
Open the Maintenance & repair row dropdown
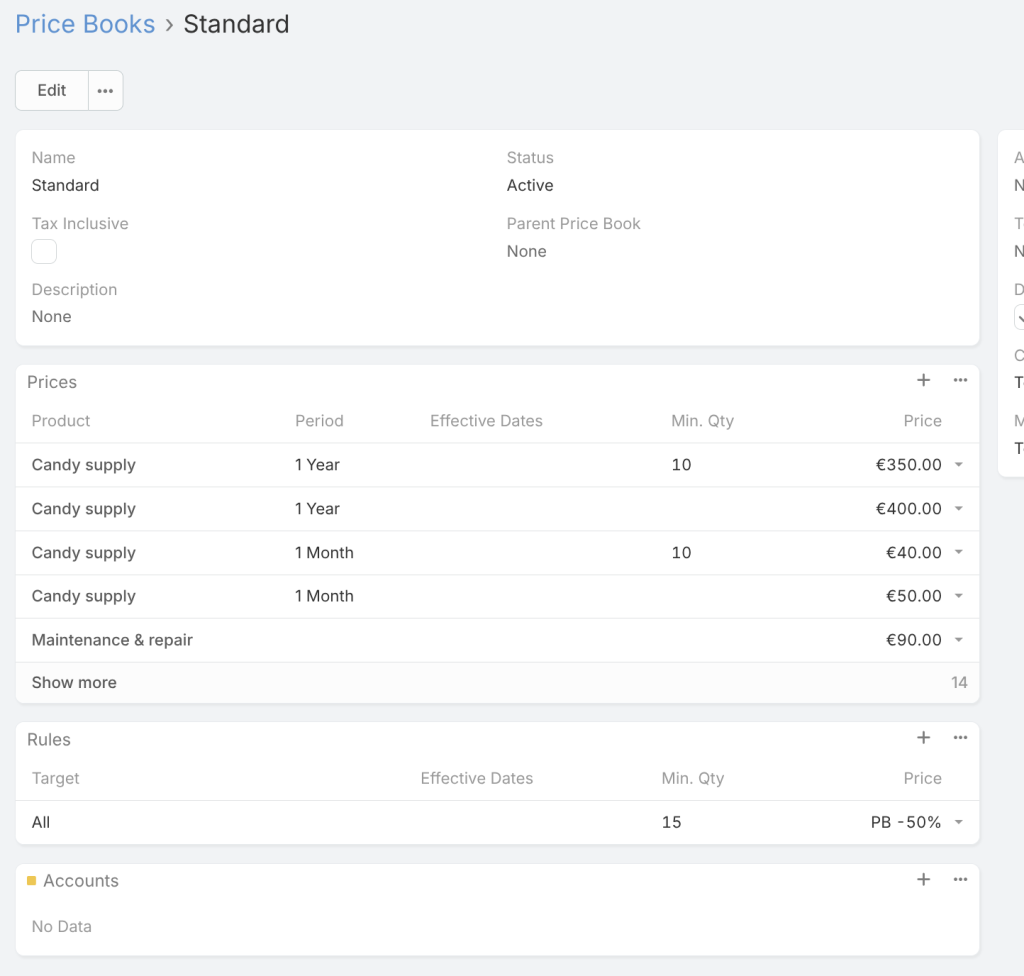pyautogui.click(x=959, y=640)
